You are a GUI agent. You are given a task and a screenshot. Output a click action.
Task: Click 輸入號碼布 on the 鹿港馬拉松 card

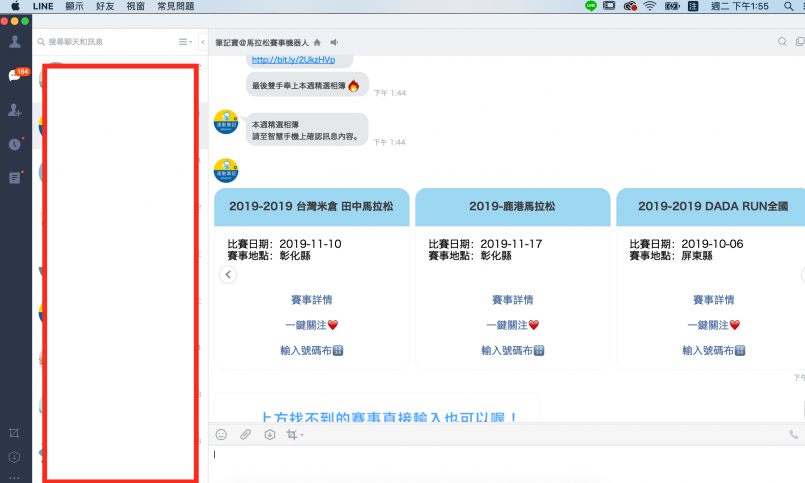tap(512, 351)
